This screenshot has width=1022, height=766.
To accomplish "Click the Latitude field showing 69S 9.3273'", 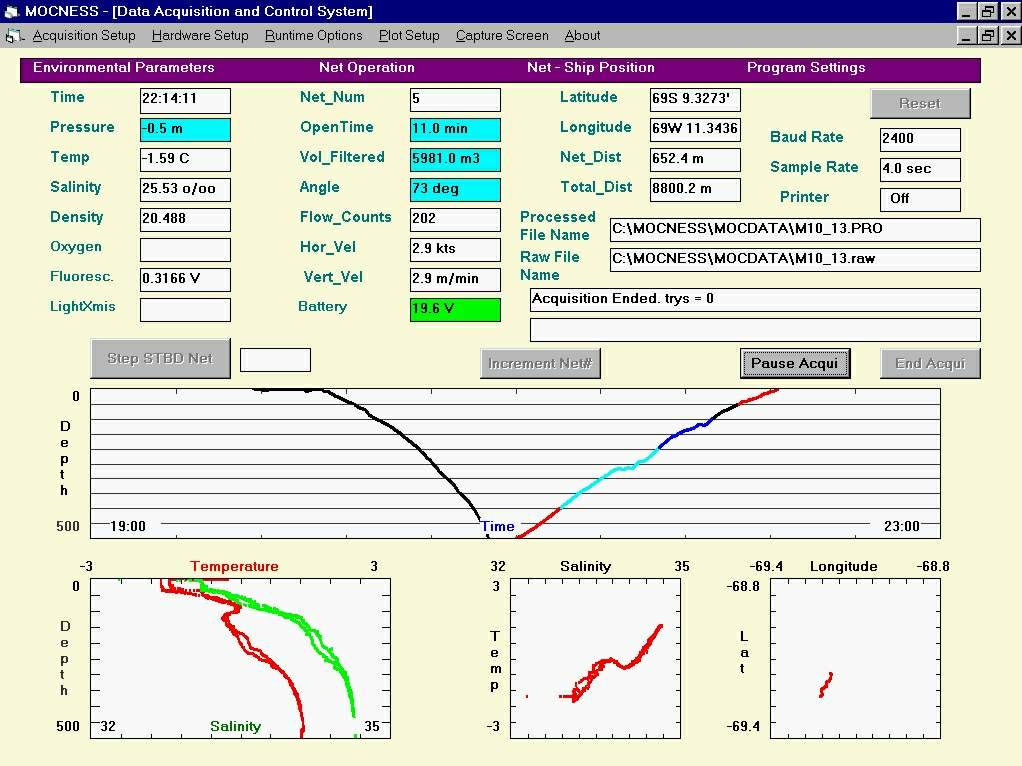I will 695,100.
